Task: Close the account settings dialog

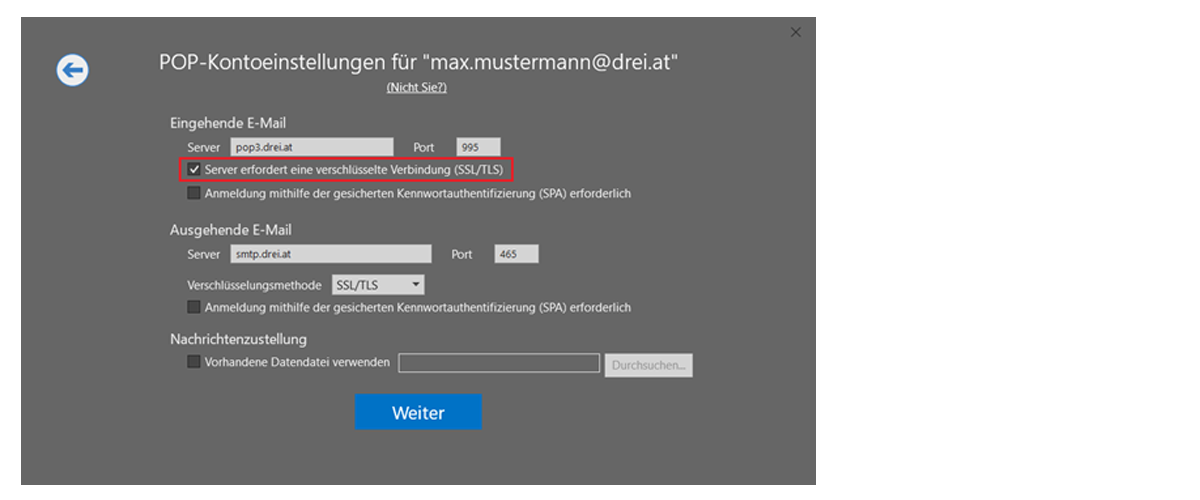Action: [796, 32]
